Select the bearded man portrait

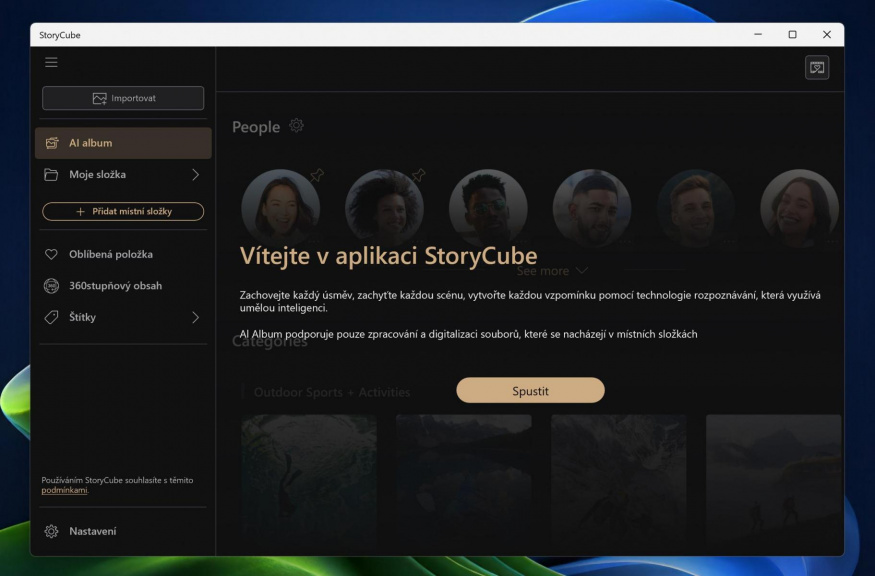(x=592, y=208)
